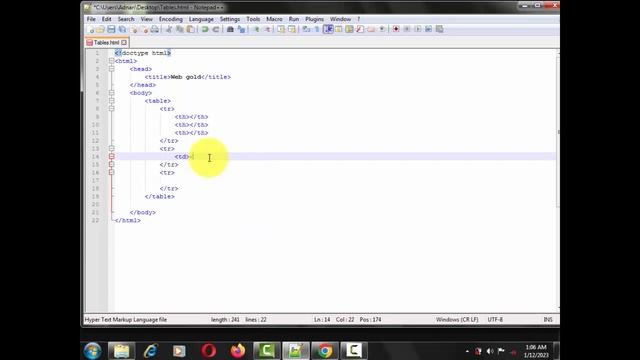Toggle Synchronize Horizontal Scrolling
The width and height of the screenshot is (640, 360).
[x=292, y=29]
